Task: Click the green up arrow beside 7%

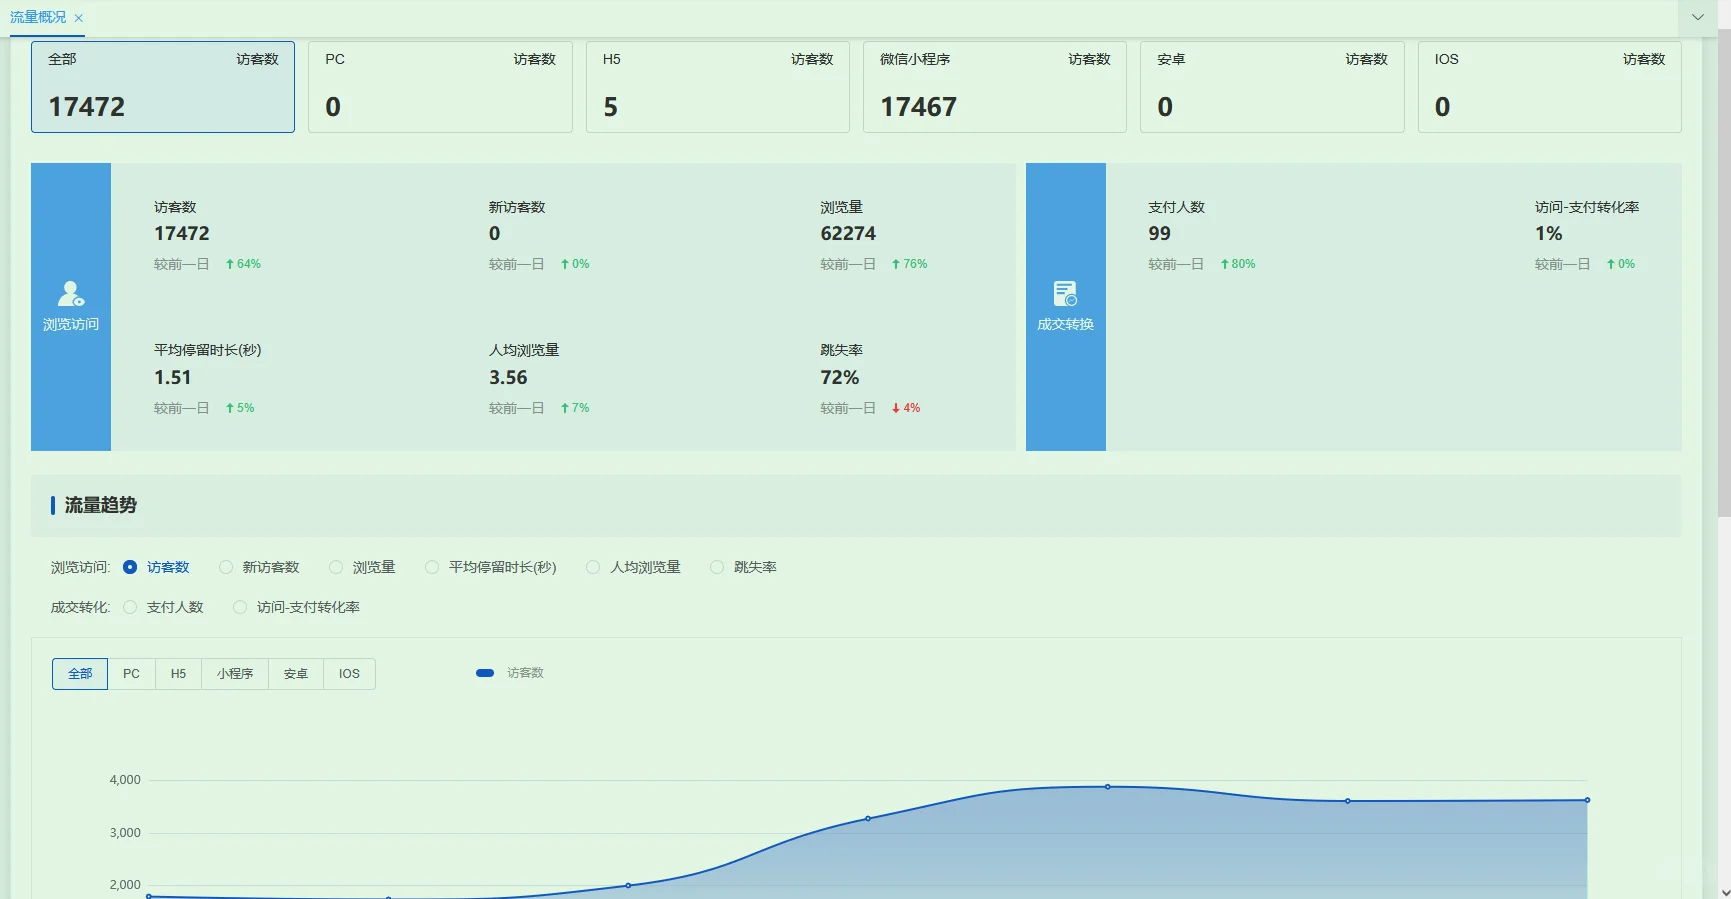Action: click(x=565, y=408)
